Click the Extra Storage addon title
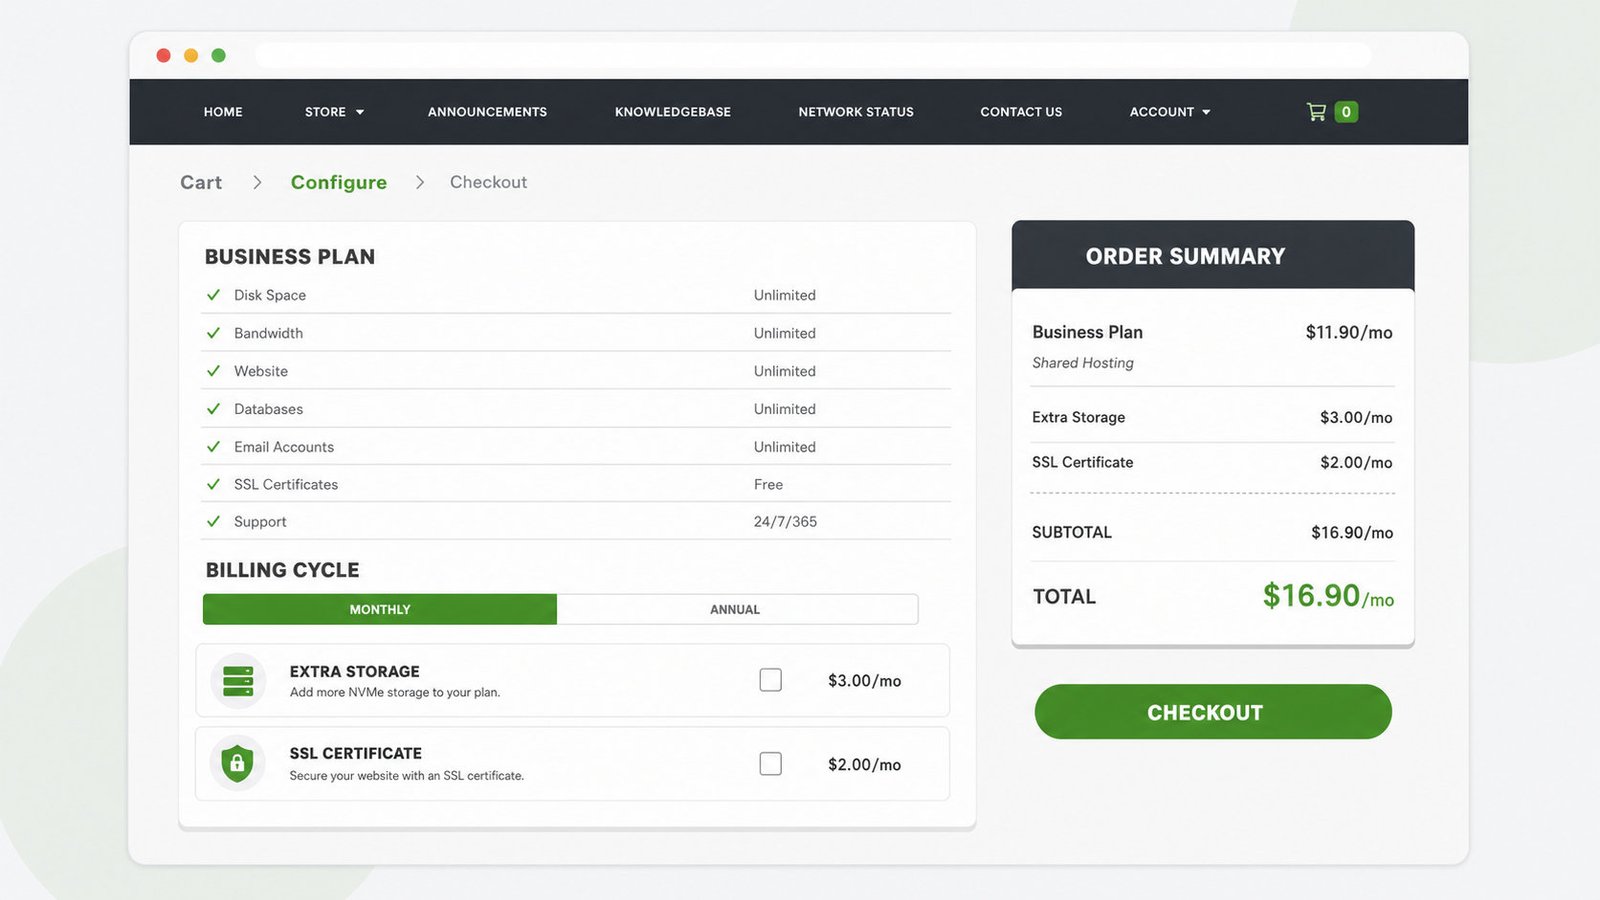The height and width of the screenshot is (900, 1600). click(355, 671)
